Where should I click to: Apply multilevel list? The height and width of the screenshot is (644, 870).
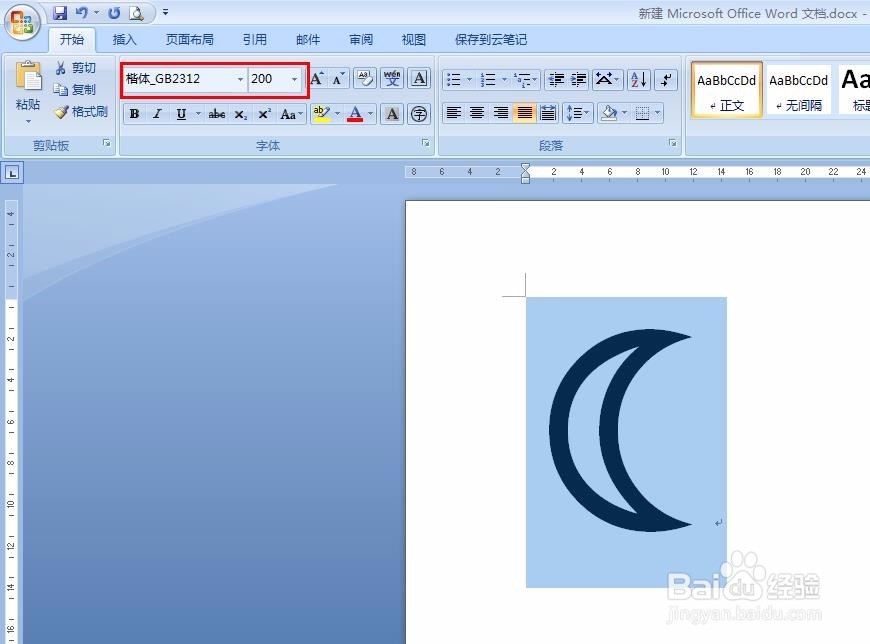[523, 80]
